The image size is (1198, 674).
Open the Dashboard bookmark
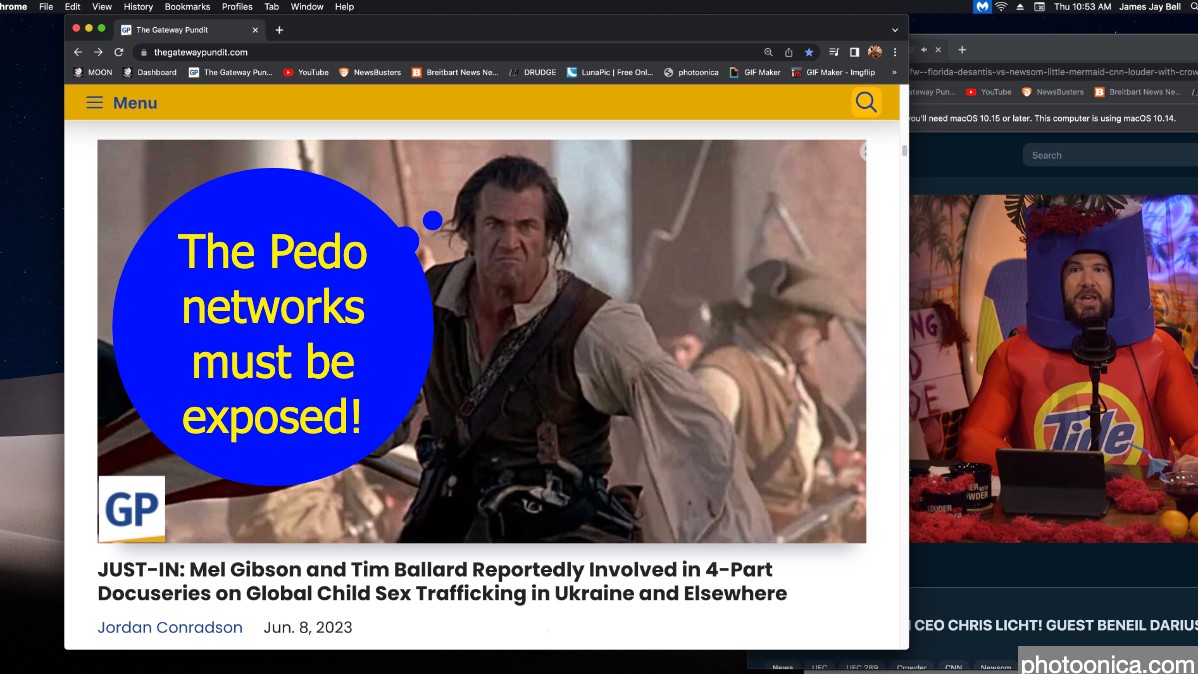(150, 73)
